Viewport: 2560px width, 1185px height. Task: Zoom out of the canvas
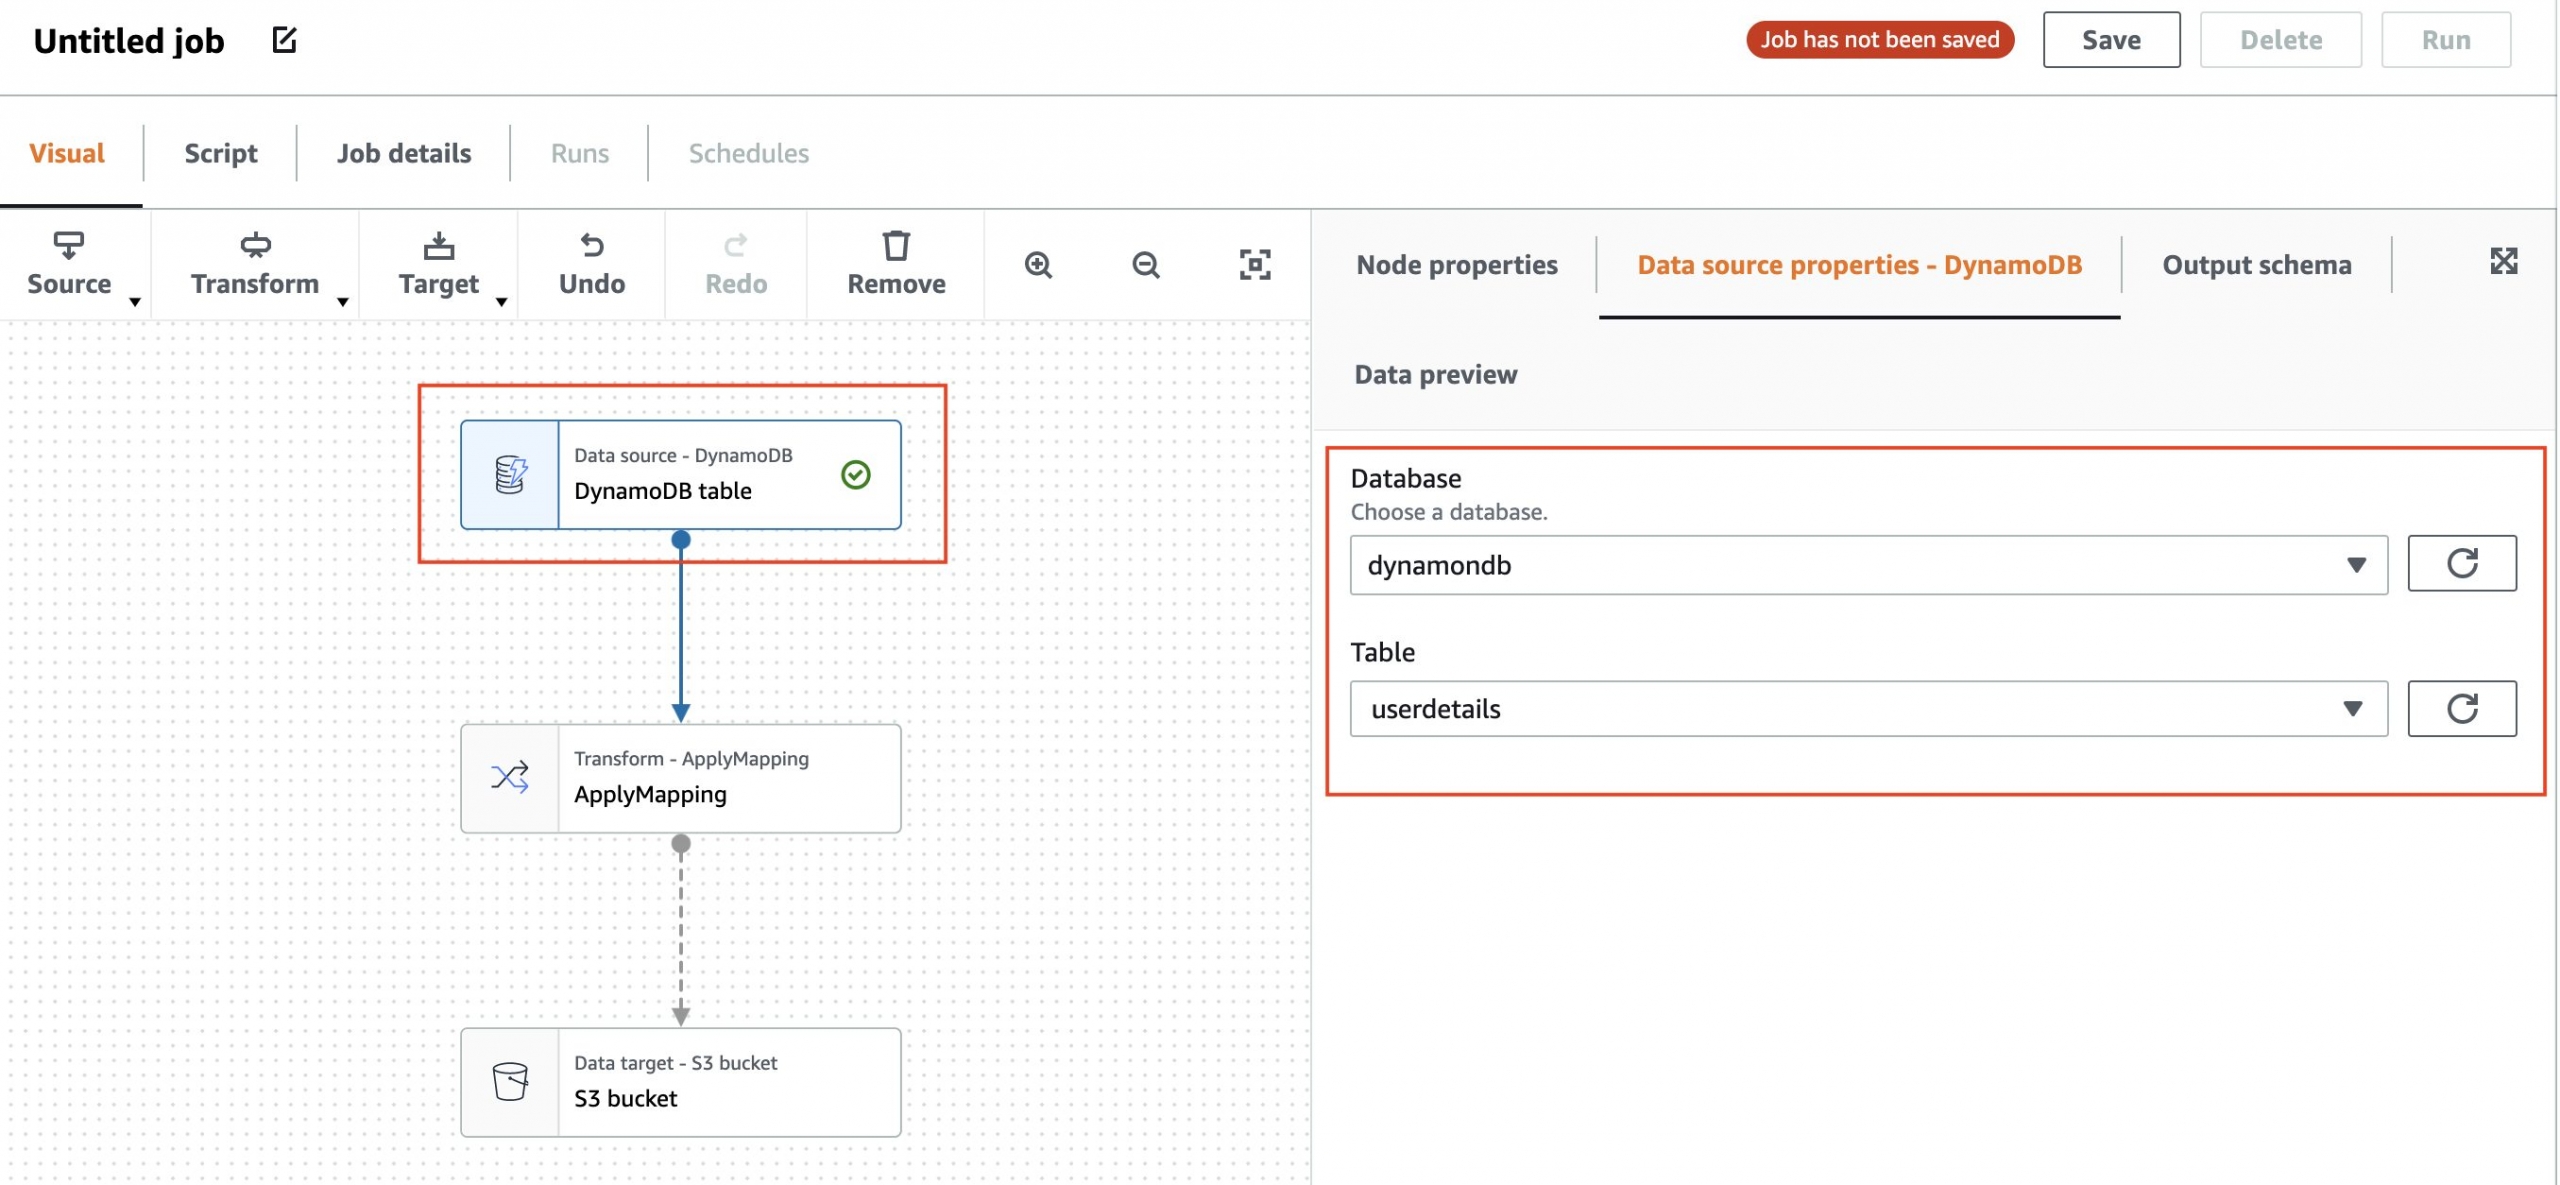1146,265
